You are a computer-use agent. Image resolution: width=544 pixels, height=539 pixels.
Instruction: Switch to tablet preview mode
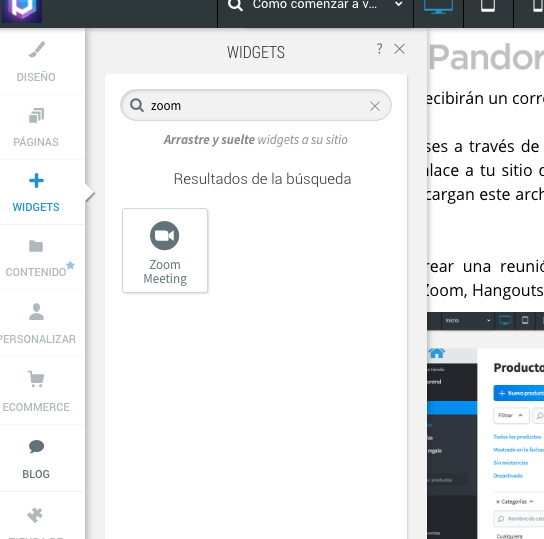coord(488,6)
